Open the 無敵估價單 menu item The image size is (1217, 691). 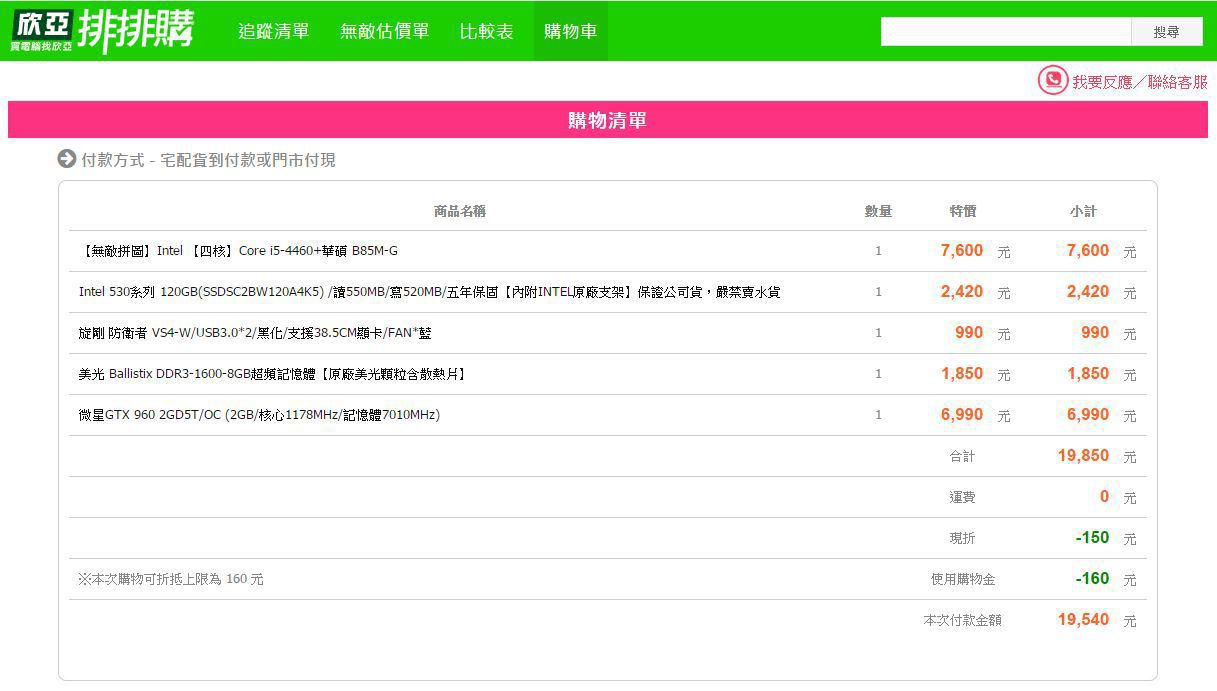click(x=385, y=31)
